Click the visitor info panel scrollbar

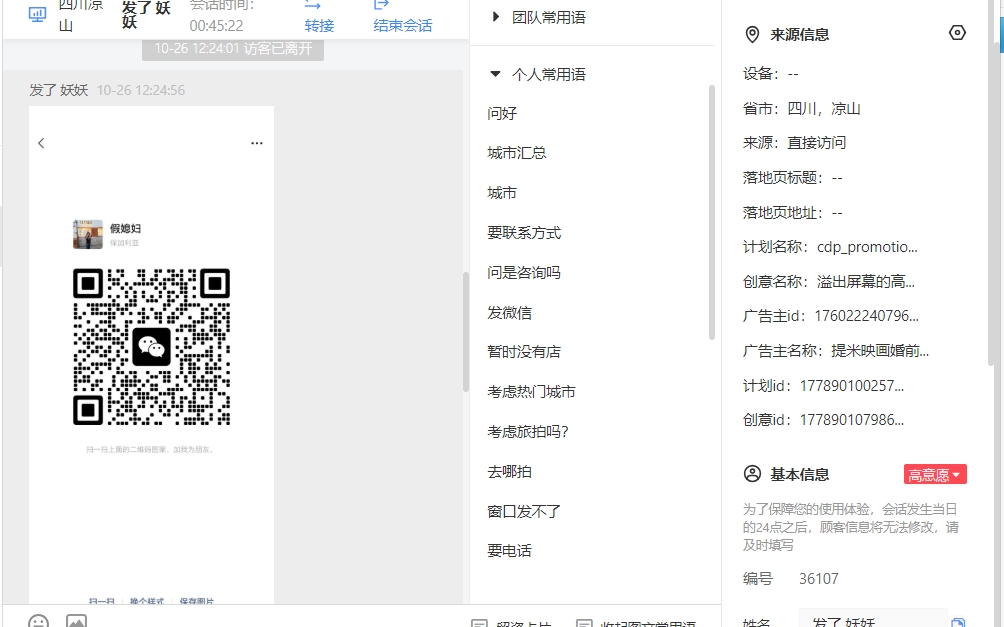992,183
